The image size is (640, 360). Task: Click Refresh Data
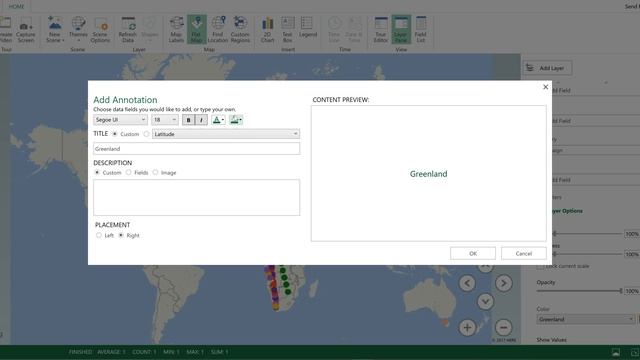128,29
